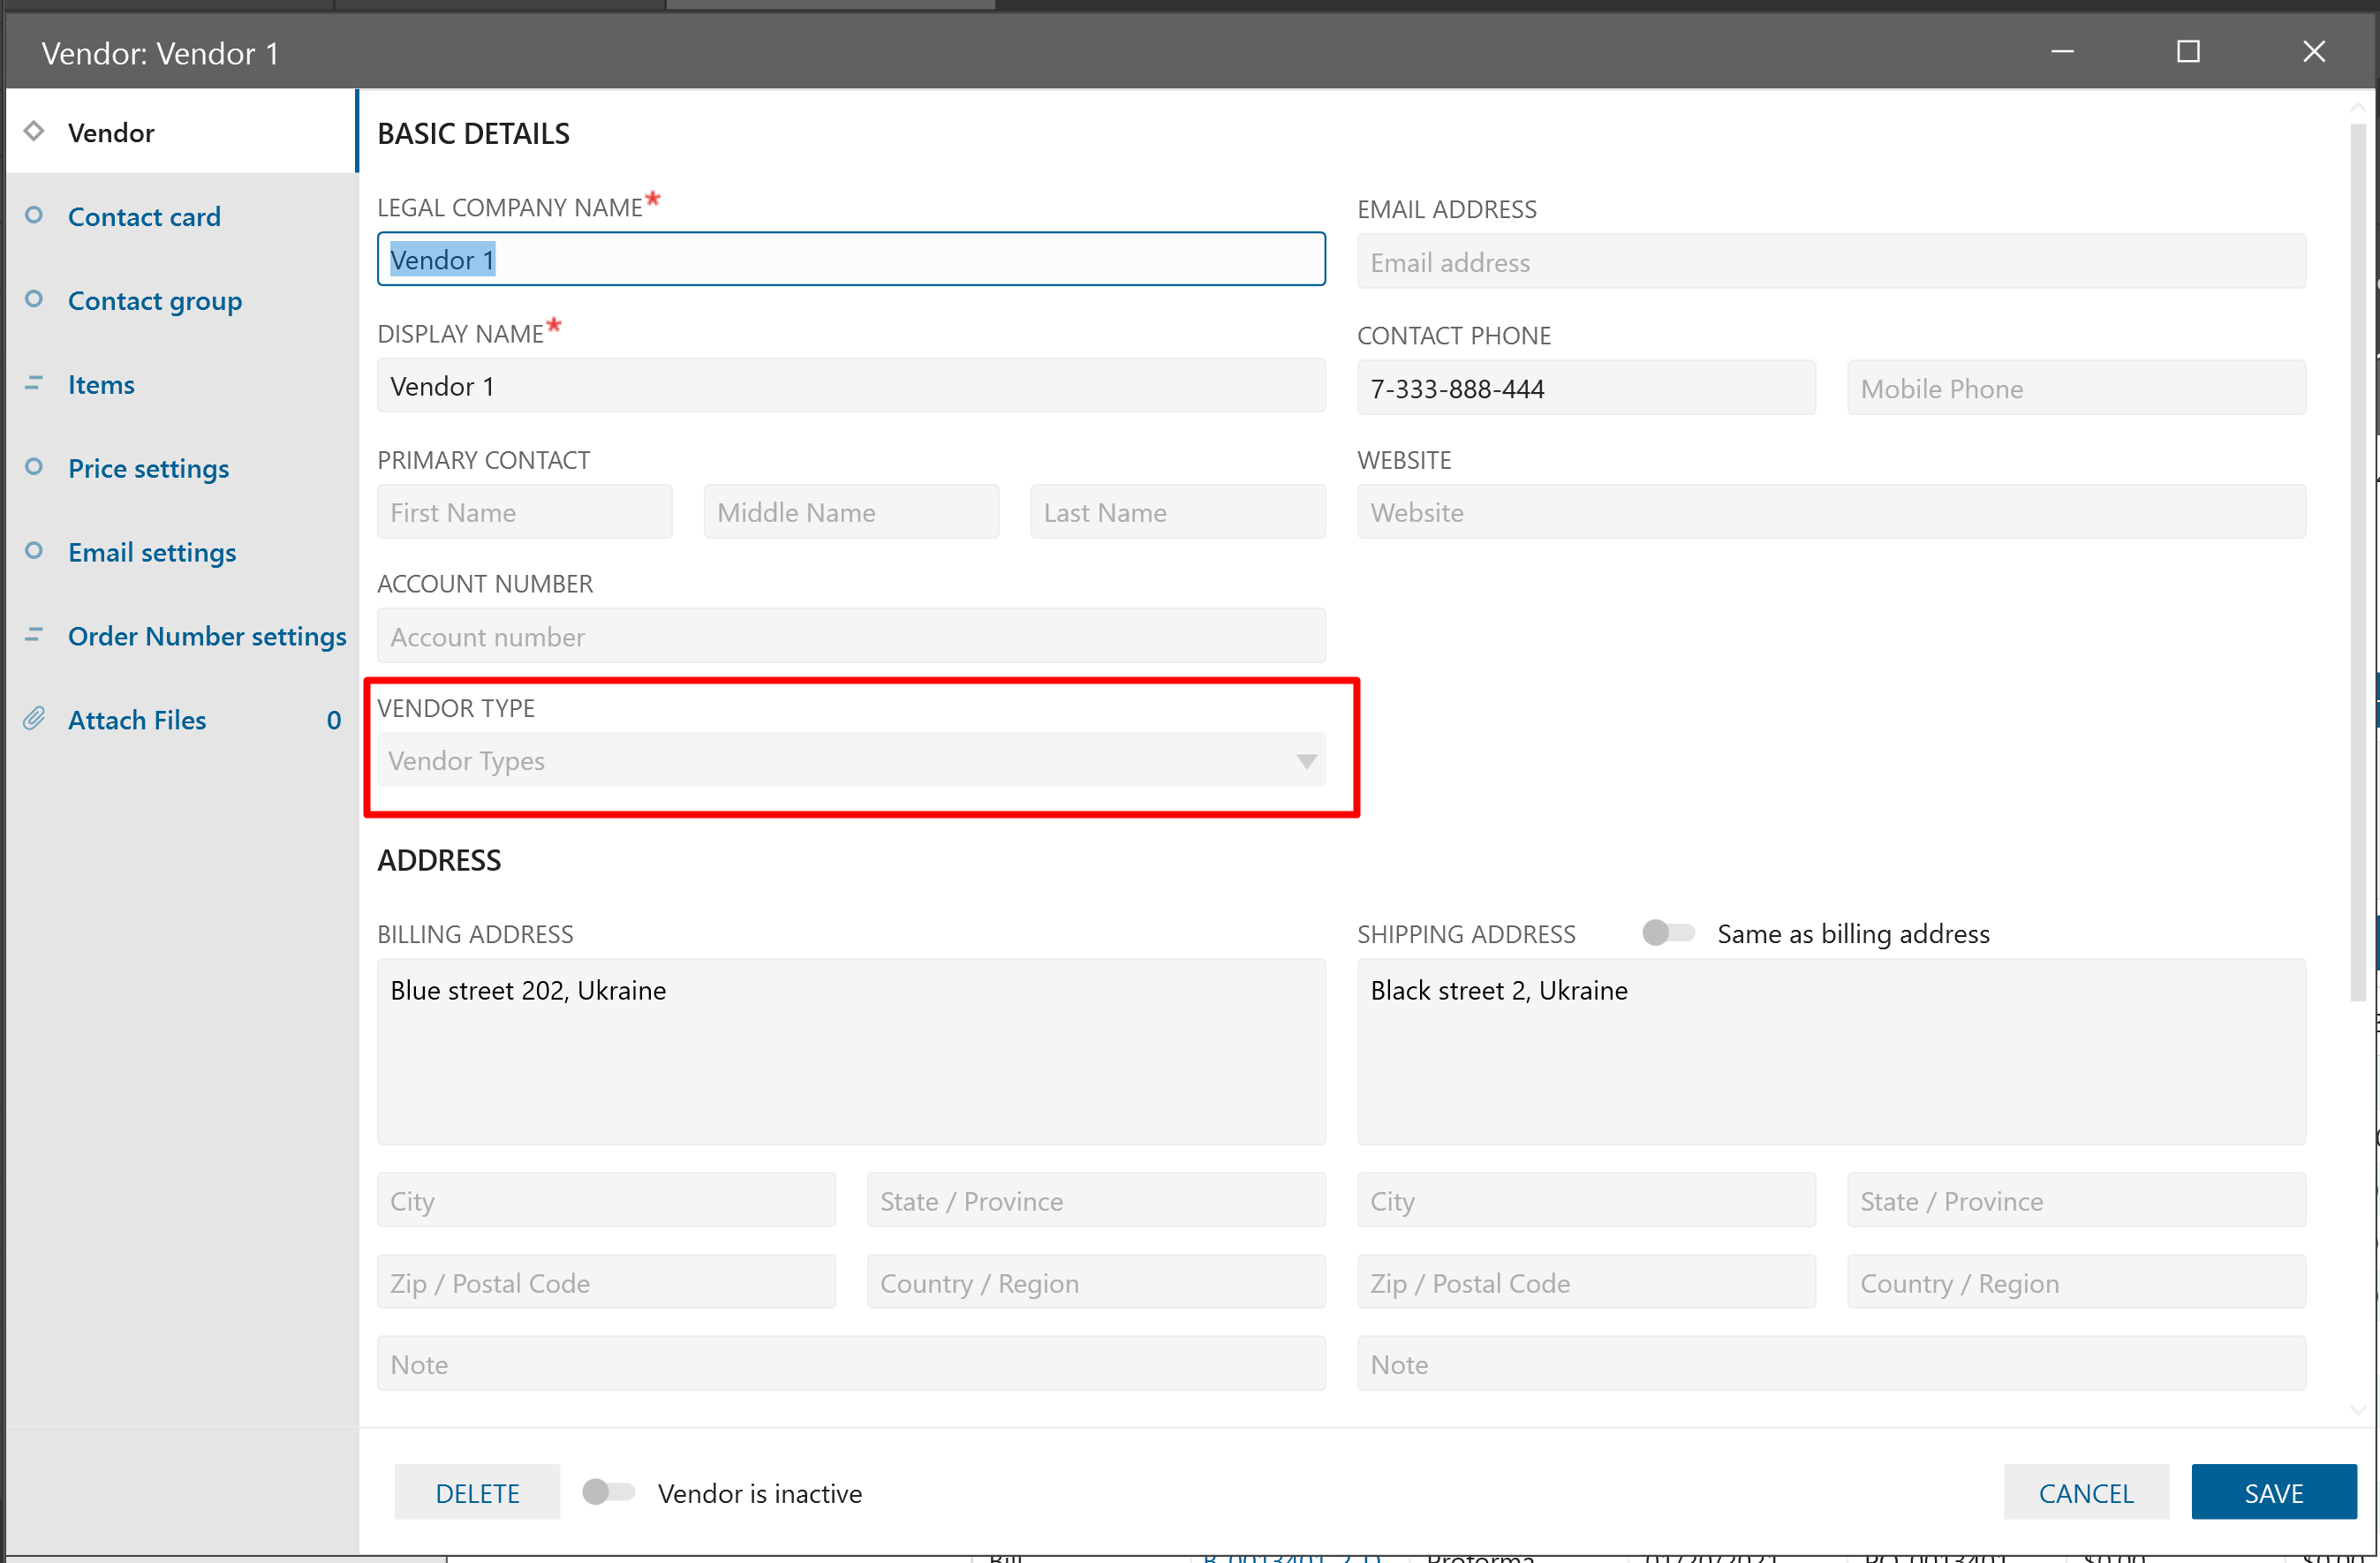The width and height of the screenshot is (2380, 1563).
Task: Click icon beside Order Number settings
Action: (34, 635)
